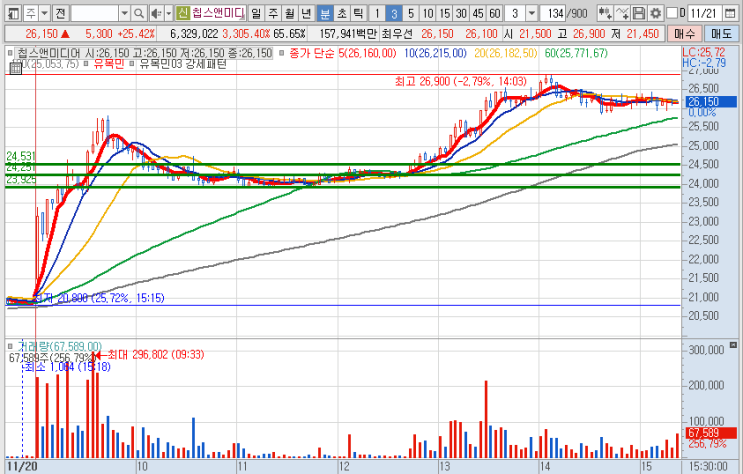Toggle the 일 (daily) chart period
Screen dimensions: 743x474
pos(257,13)
